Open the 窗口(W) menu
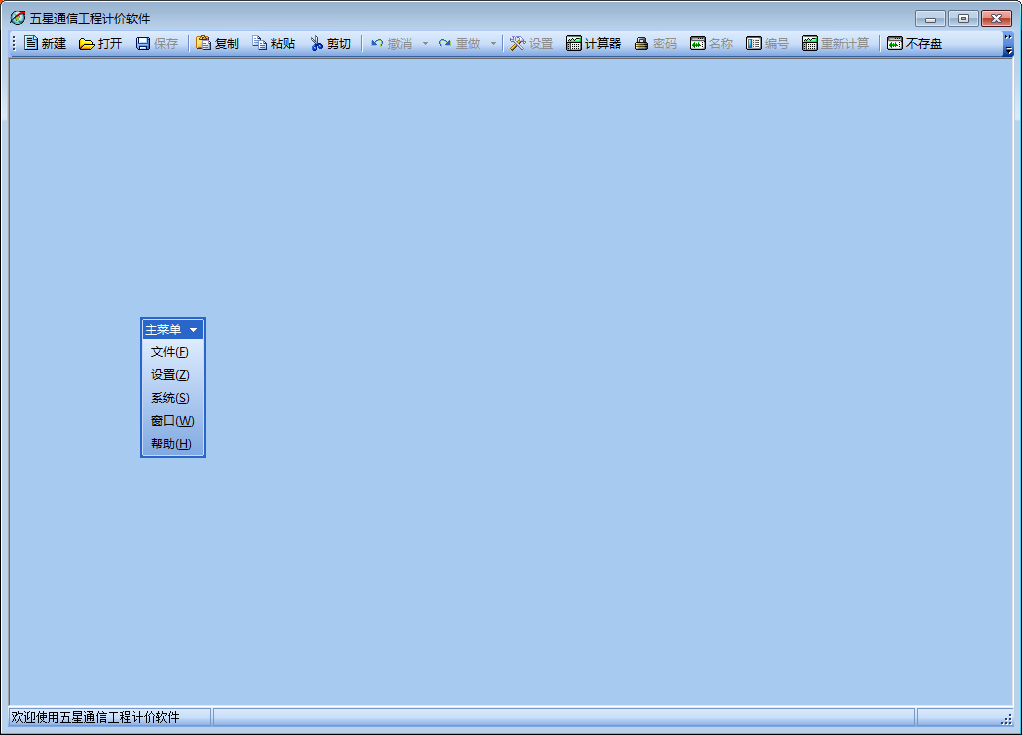The height and width of the screenshot is (735, 1022). [173, 420]
